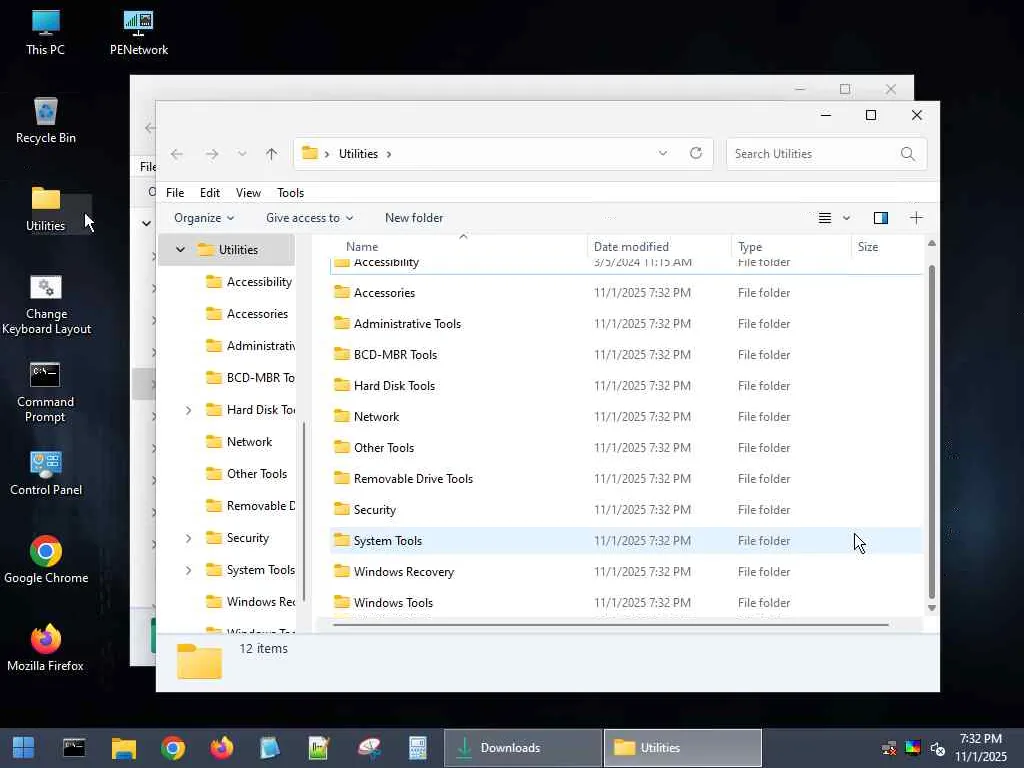The height and width of the screenshot is (768, 1024).
Task: Expand the Security tree node
Action: click(188, 538)
